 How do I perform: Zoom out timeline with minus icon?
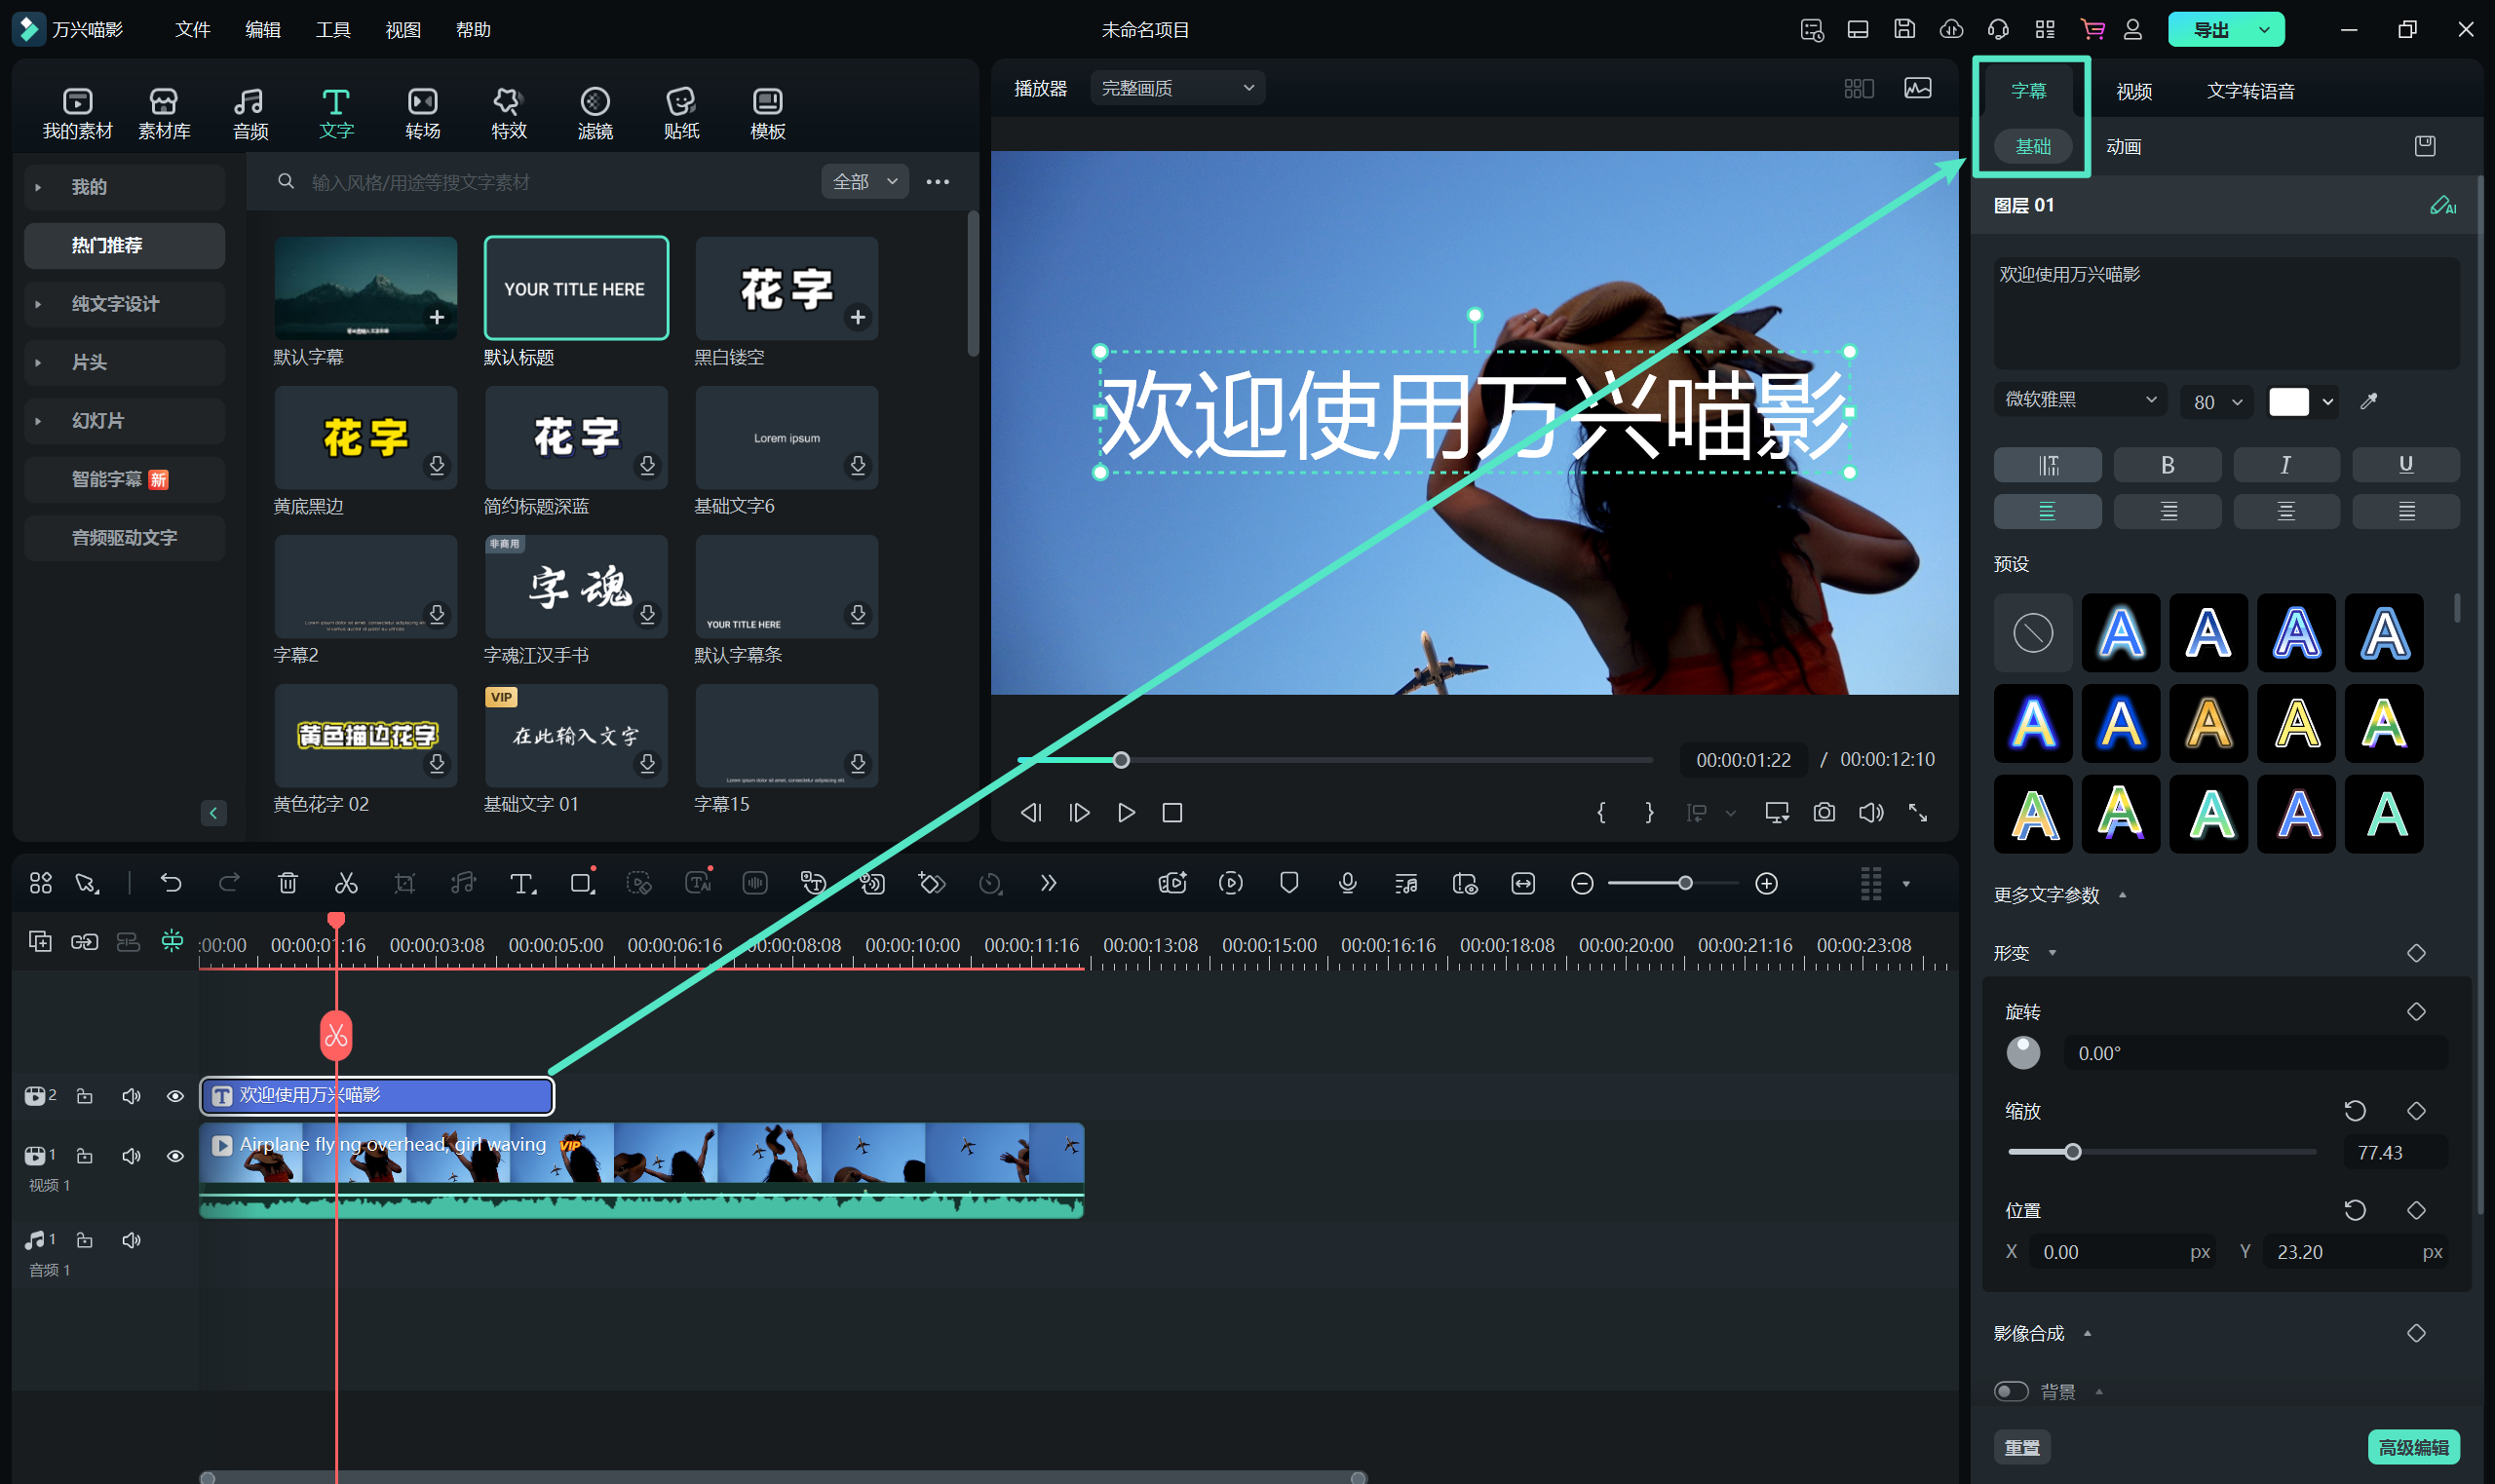click(x=1582, y=883)
